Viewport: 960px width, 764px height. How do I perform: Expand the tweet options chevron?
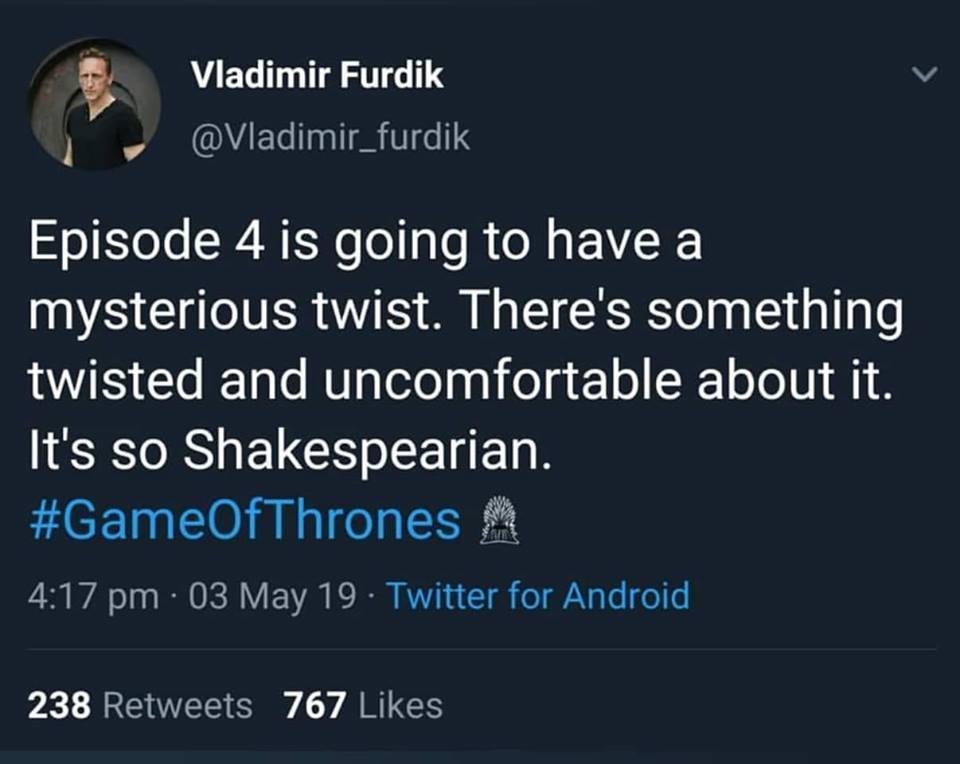tap(926, 75)
